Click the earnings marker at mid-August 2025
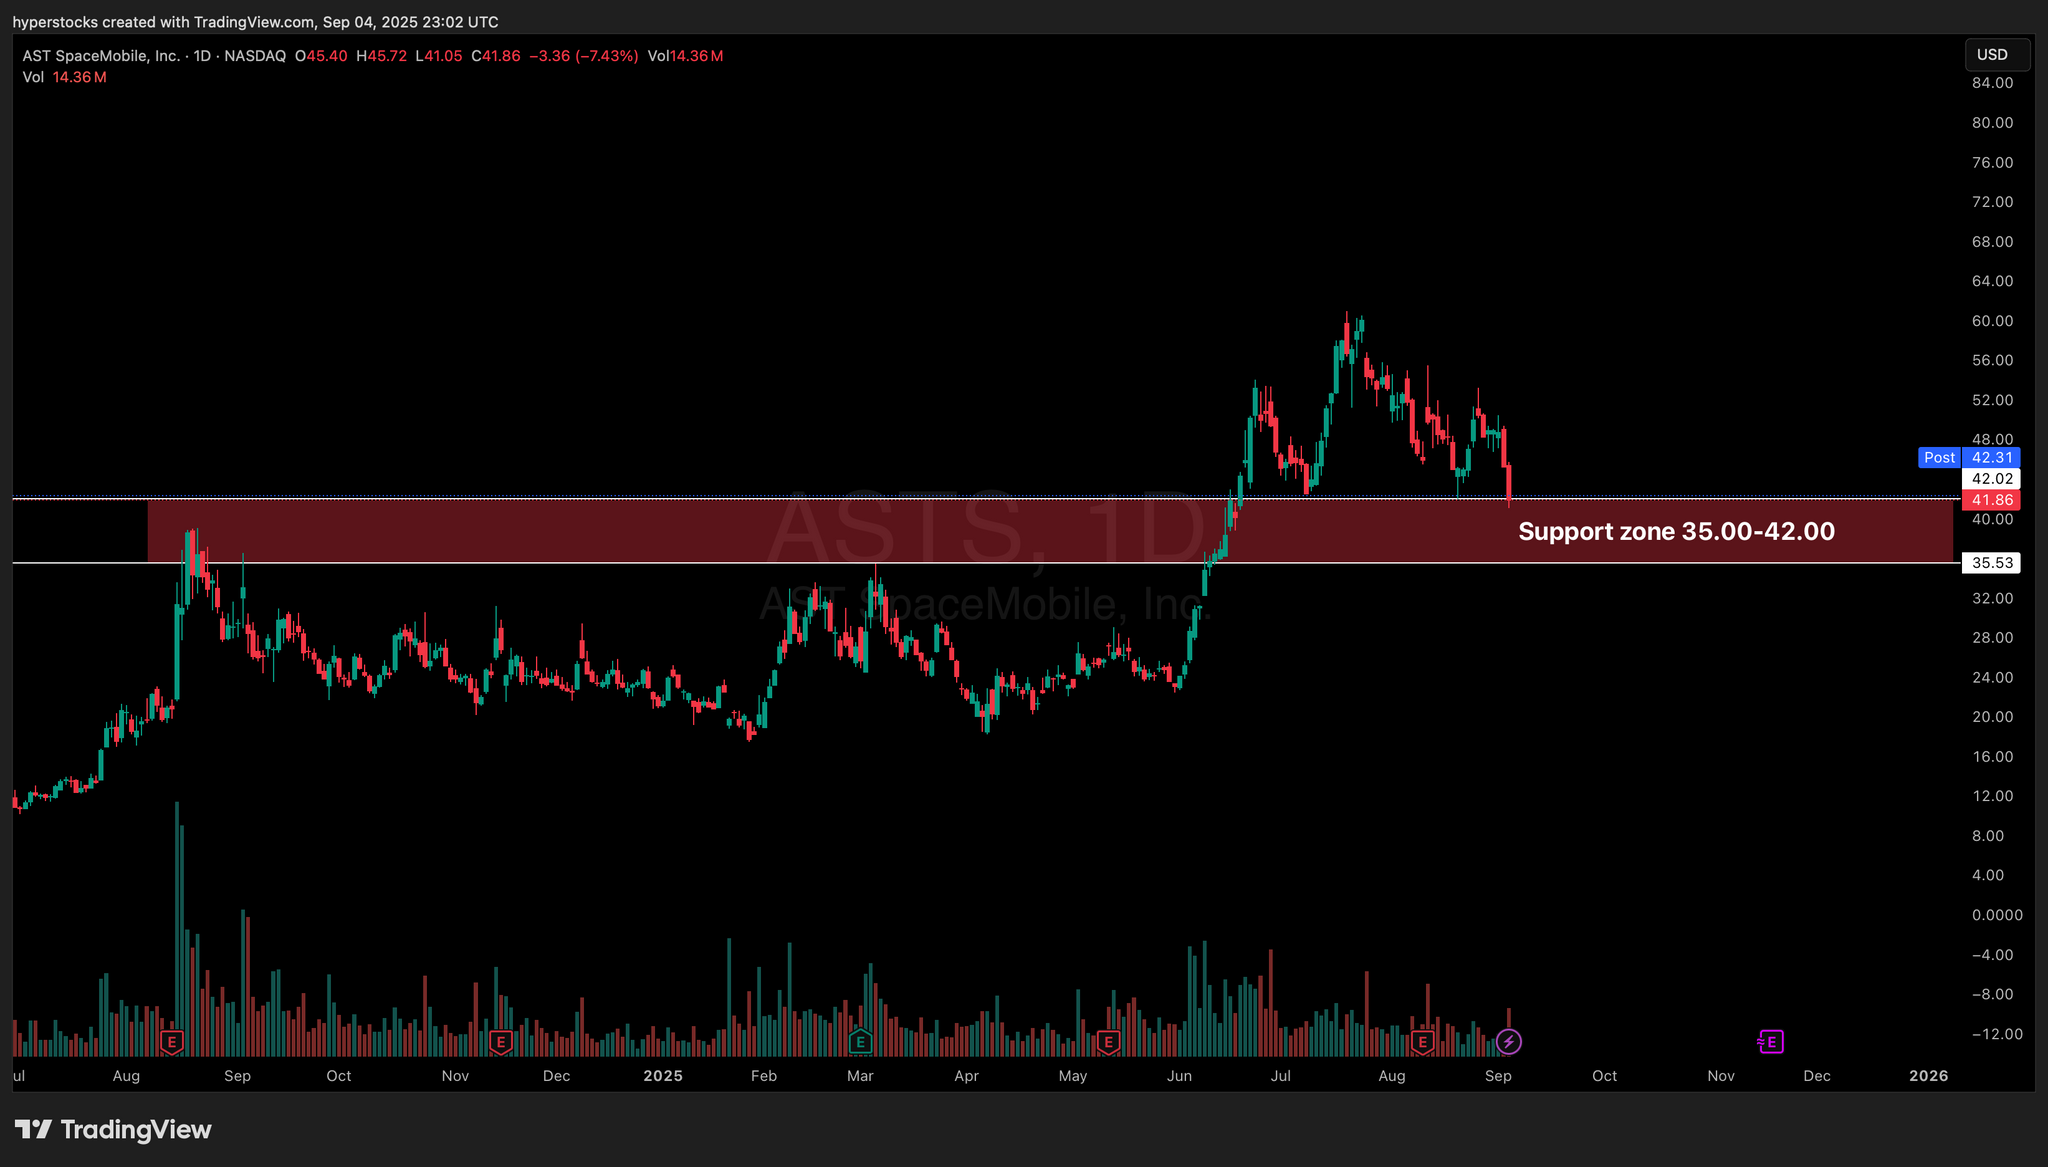Image resolution: width=2048 pixels, height=1167 pixels. [1422, 1042]
